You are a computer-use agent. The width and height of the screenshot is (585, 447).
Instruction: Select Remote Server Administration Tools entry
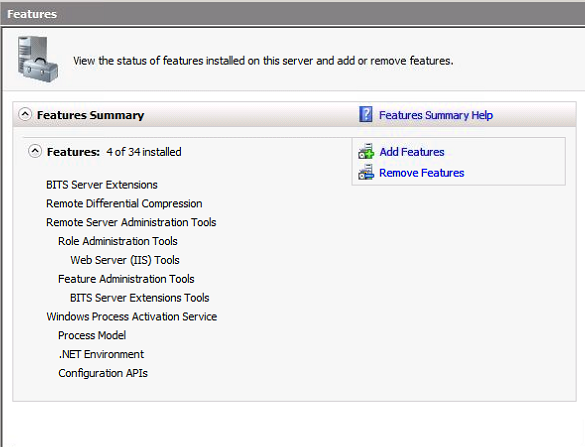tap(131, 222)
